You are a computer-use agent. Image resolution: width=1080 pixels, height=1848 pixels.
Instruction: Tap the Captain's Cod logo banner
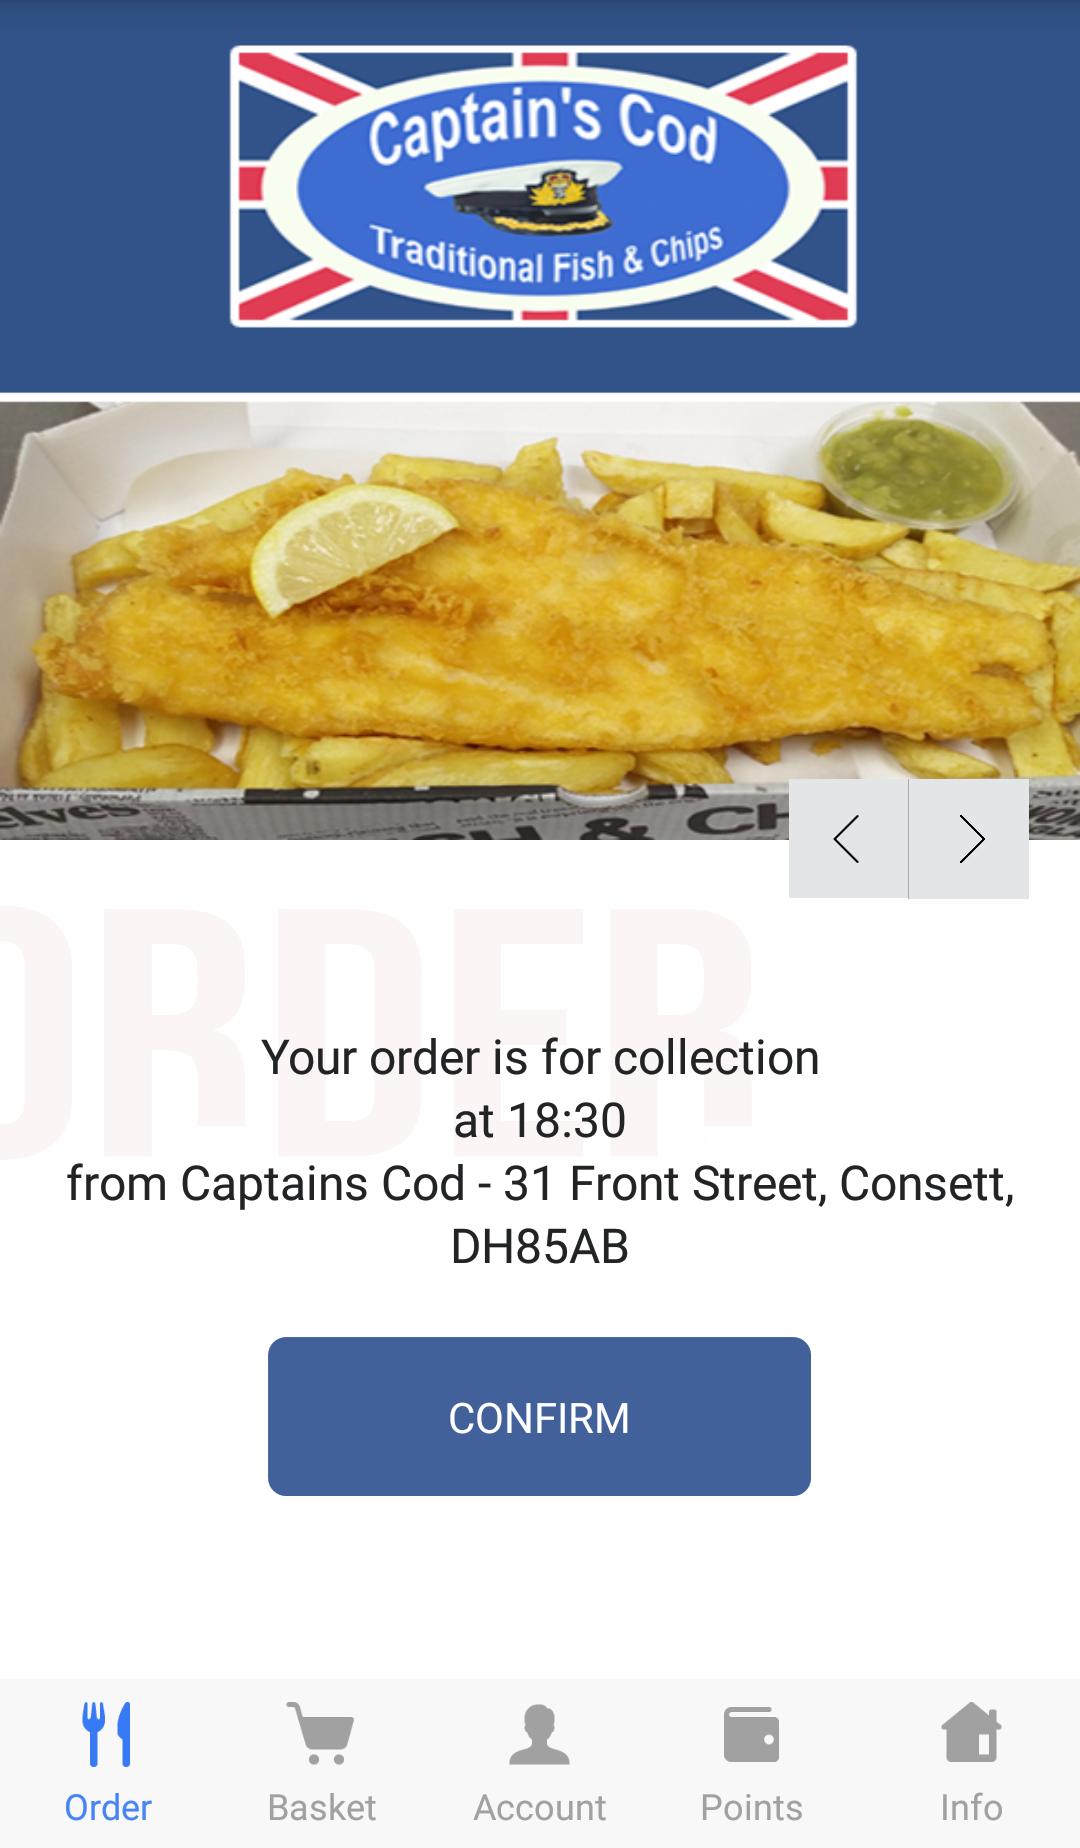(543, 186)
